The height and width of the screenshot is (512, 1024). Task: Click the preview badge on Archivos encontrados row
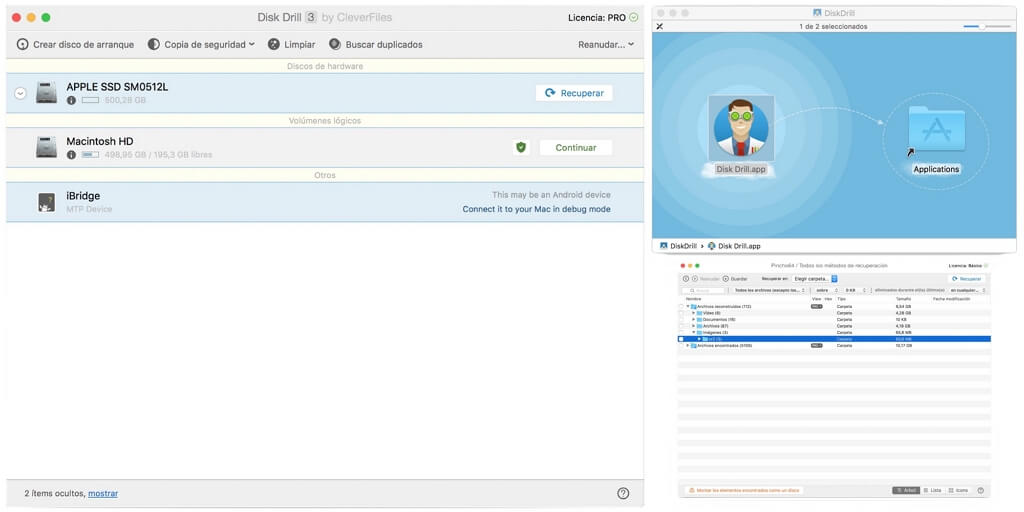coord(816,345)
